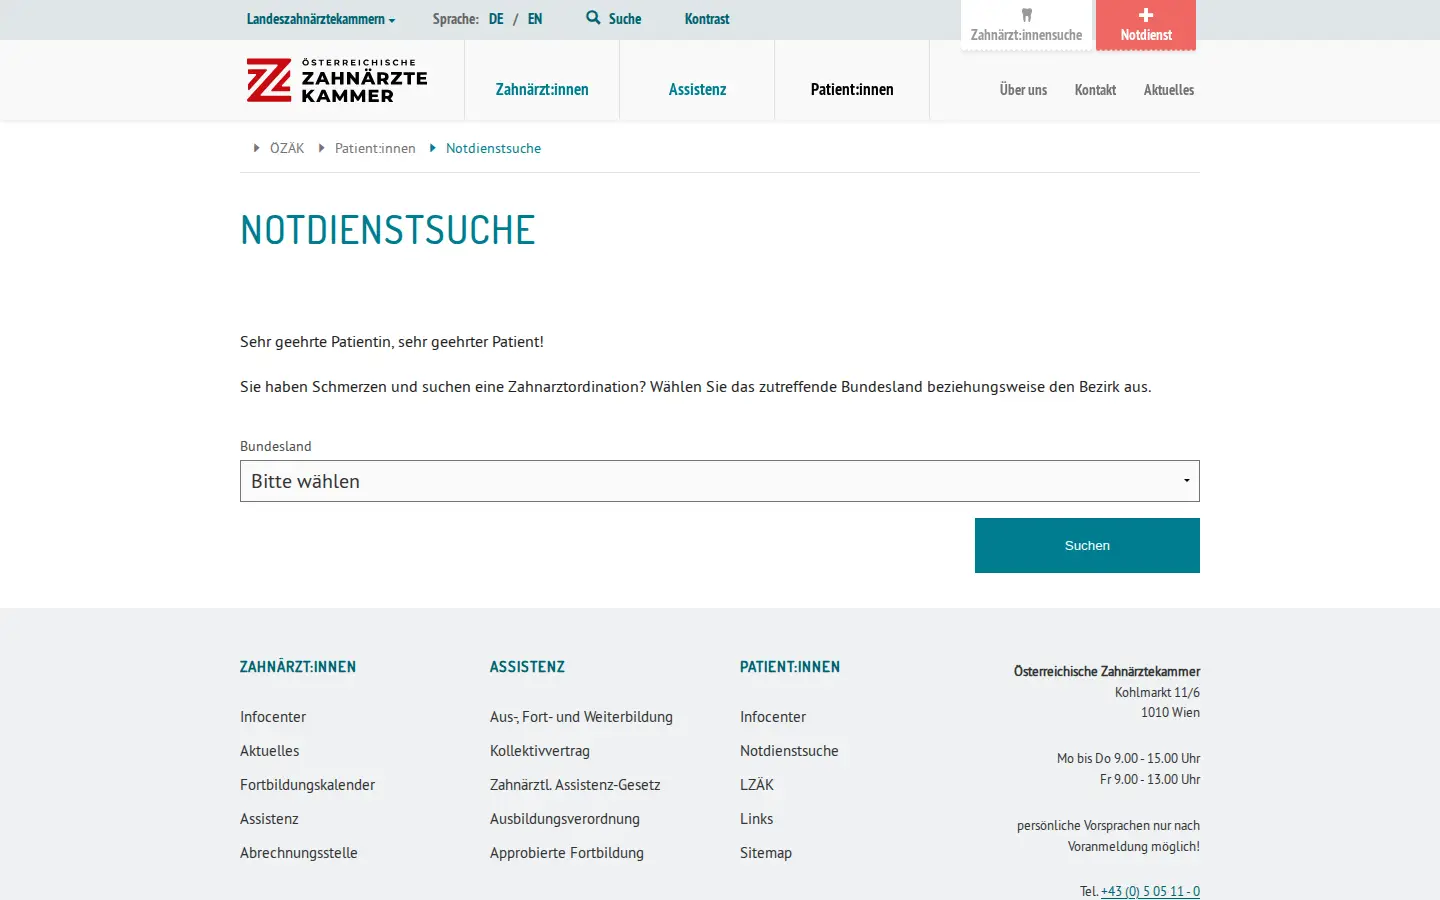This screenshot has width=1440, height=900.
Task: Click the Suche text link
Action: tap(625, 19)
